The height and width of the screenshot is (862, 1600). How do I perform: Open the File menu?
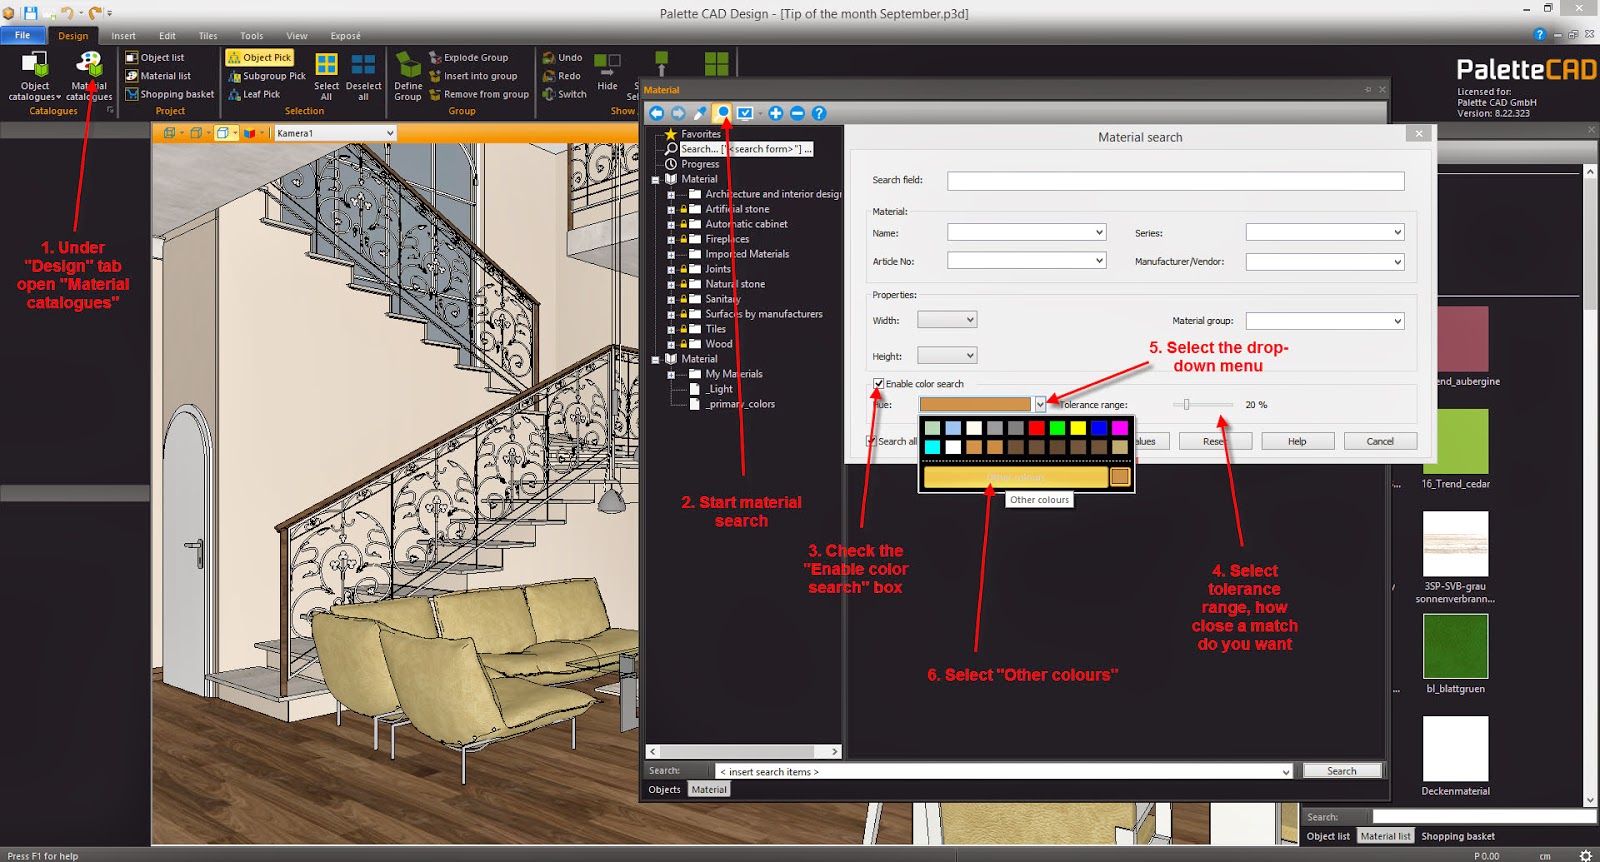click(22, 35)
